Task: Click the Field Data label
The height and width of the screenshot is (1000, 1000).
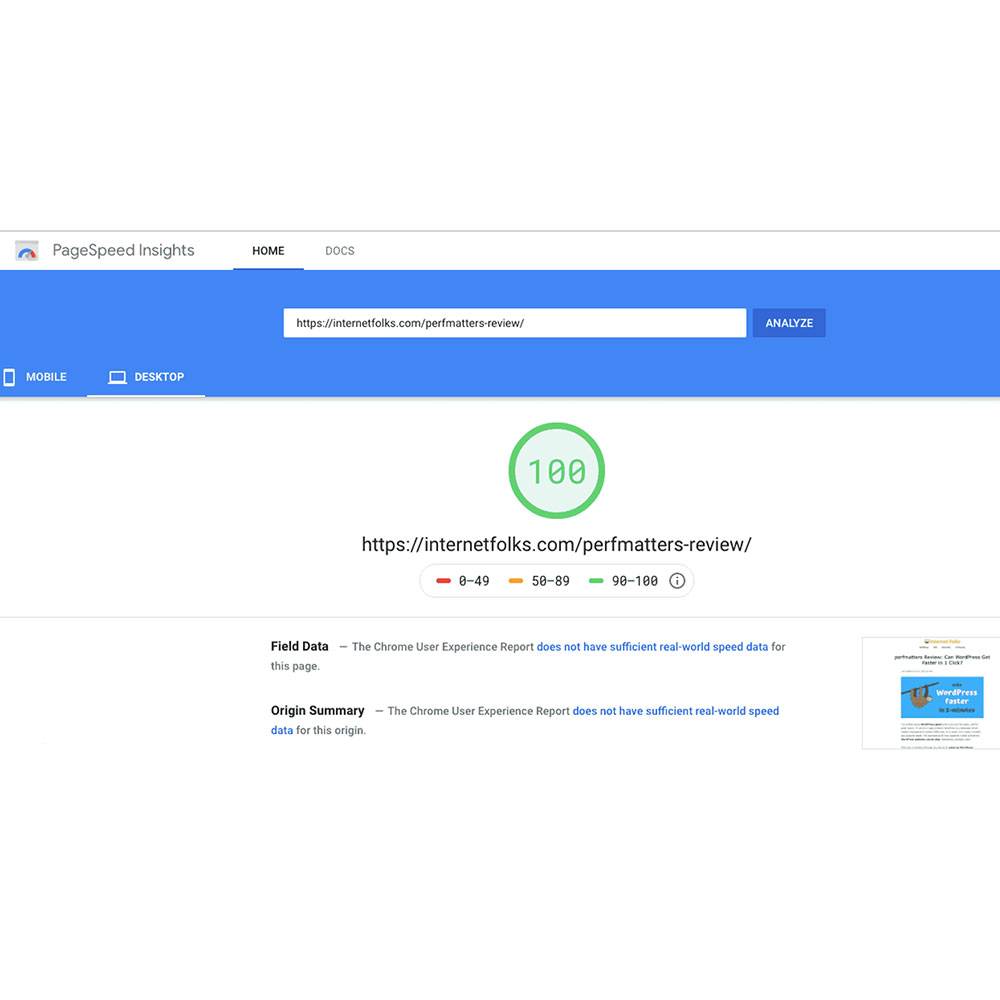Action: pyautogui.click(x=299, y=646)
